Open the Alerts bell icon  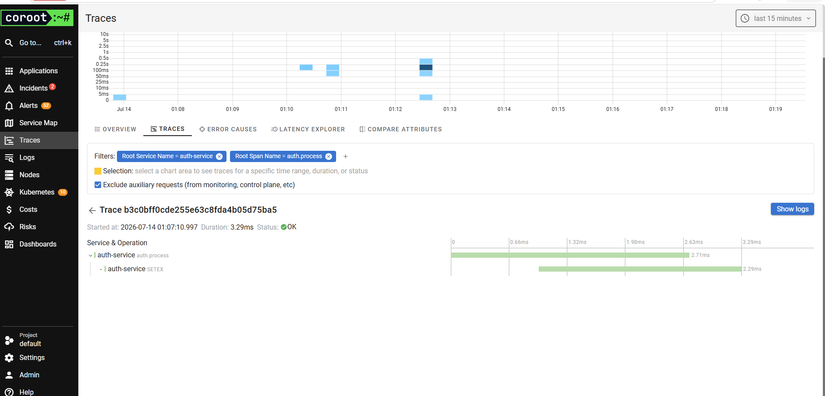(x=9, y=106)
